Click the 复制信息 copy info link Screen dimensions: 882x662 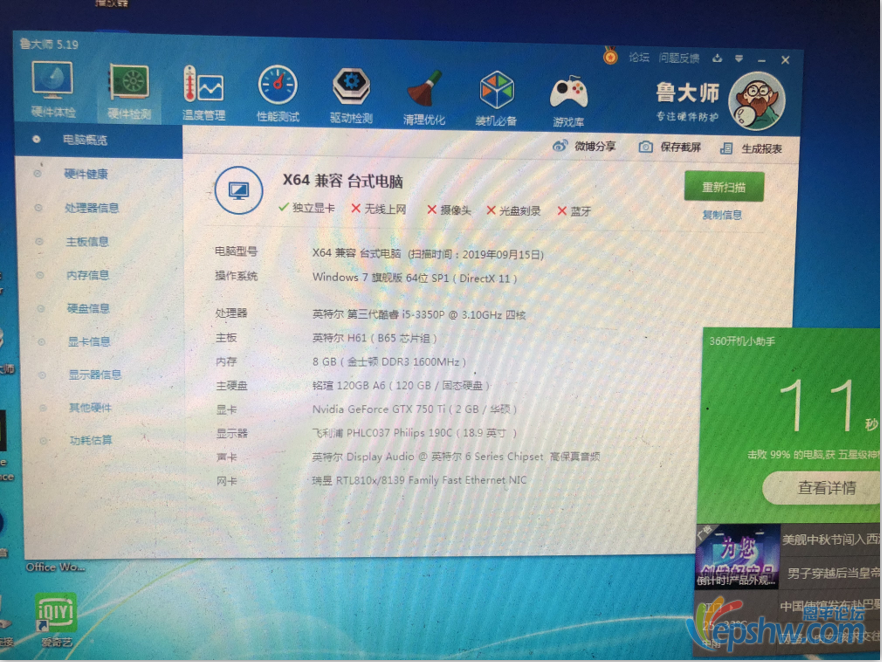click(722, 215)
